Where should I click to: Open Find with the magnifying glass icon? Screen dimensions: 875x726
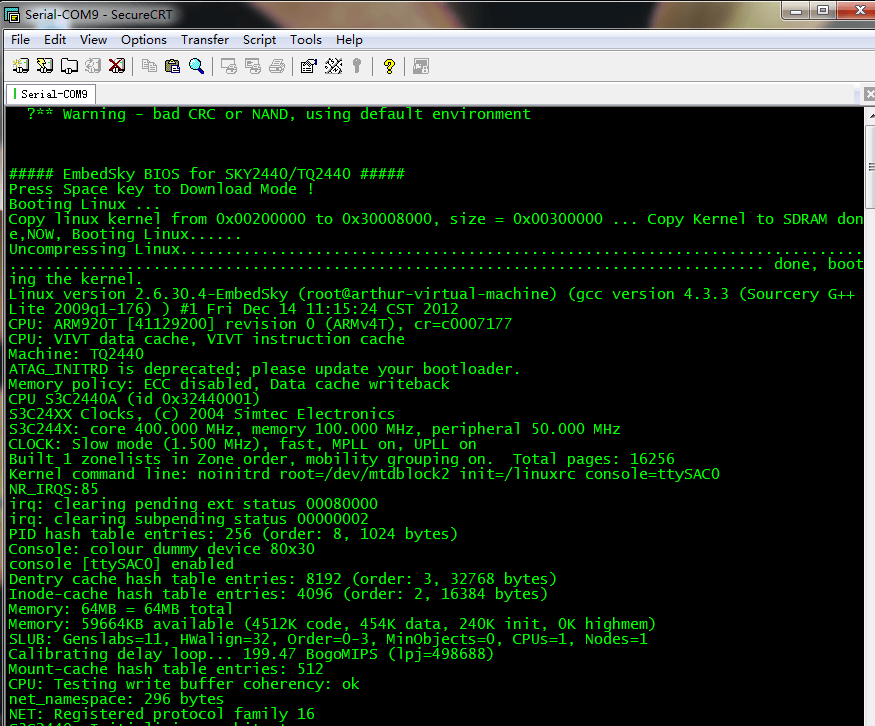tap(196, 66)
